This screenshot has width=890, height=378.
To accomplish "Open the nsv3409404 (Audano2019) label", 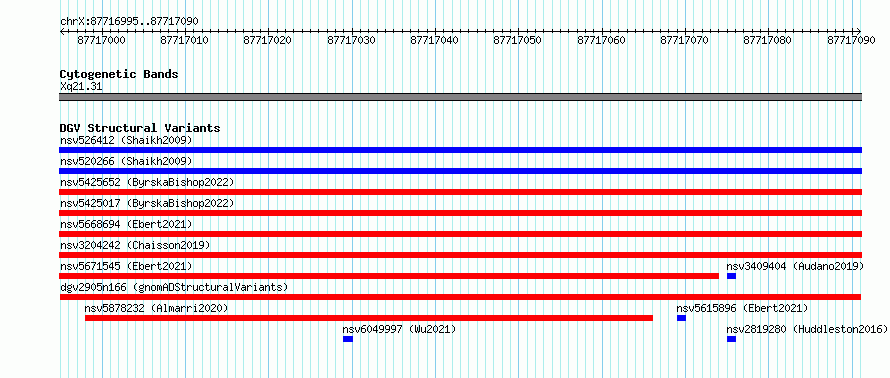I will (795, 266).
